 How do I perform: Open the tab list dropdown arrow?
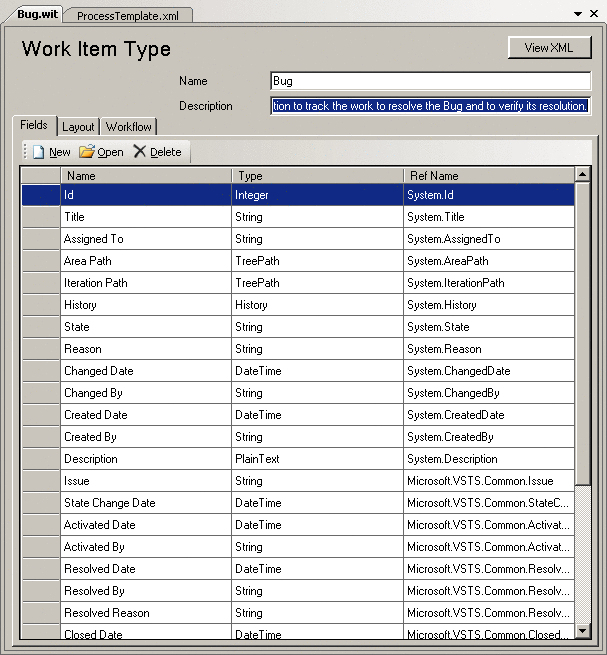coord(578,14)
